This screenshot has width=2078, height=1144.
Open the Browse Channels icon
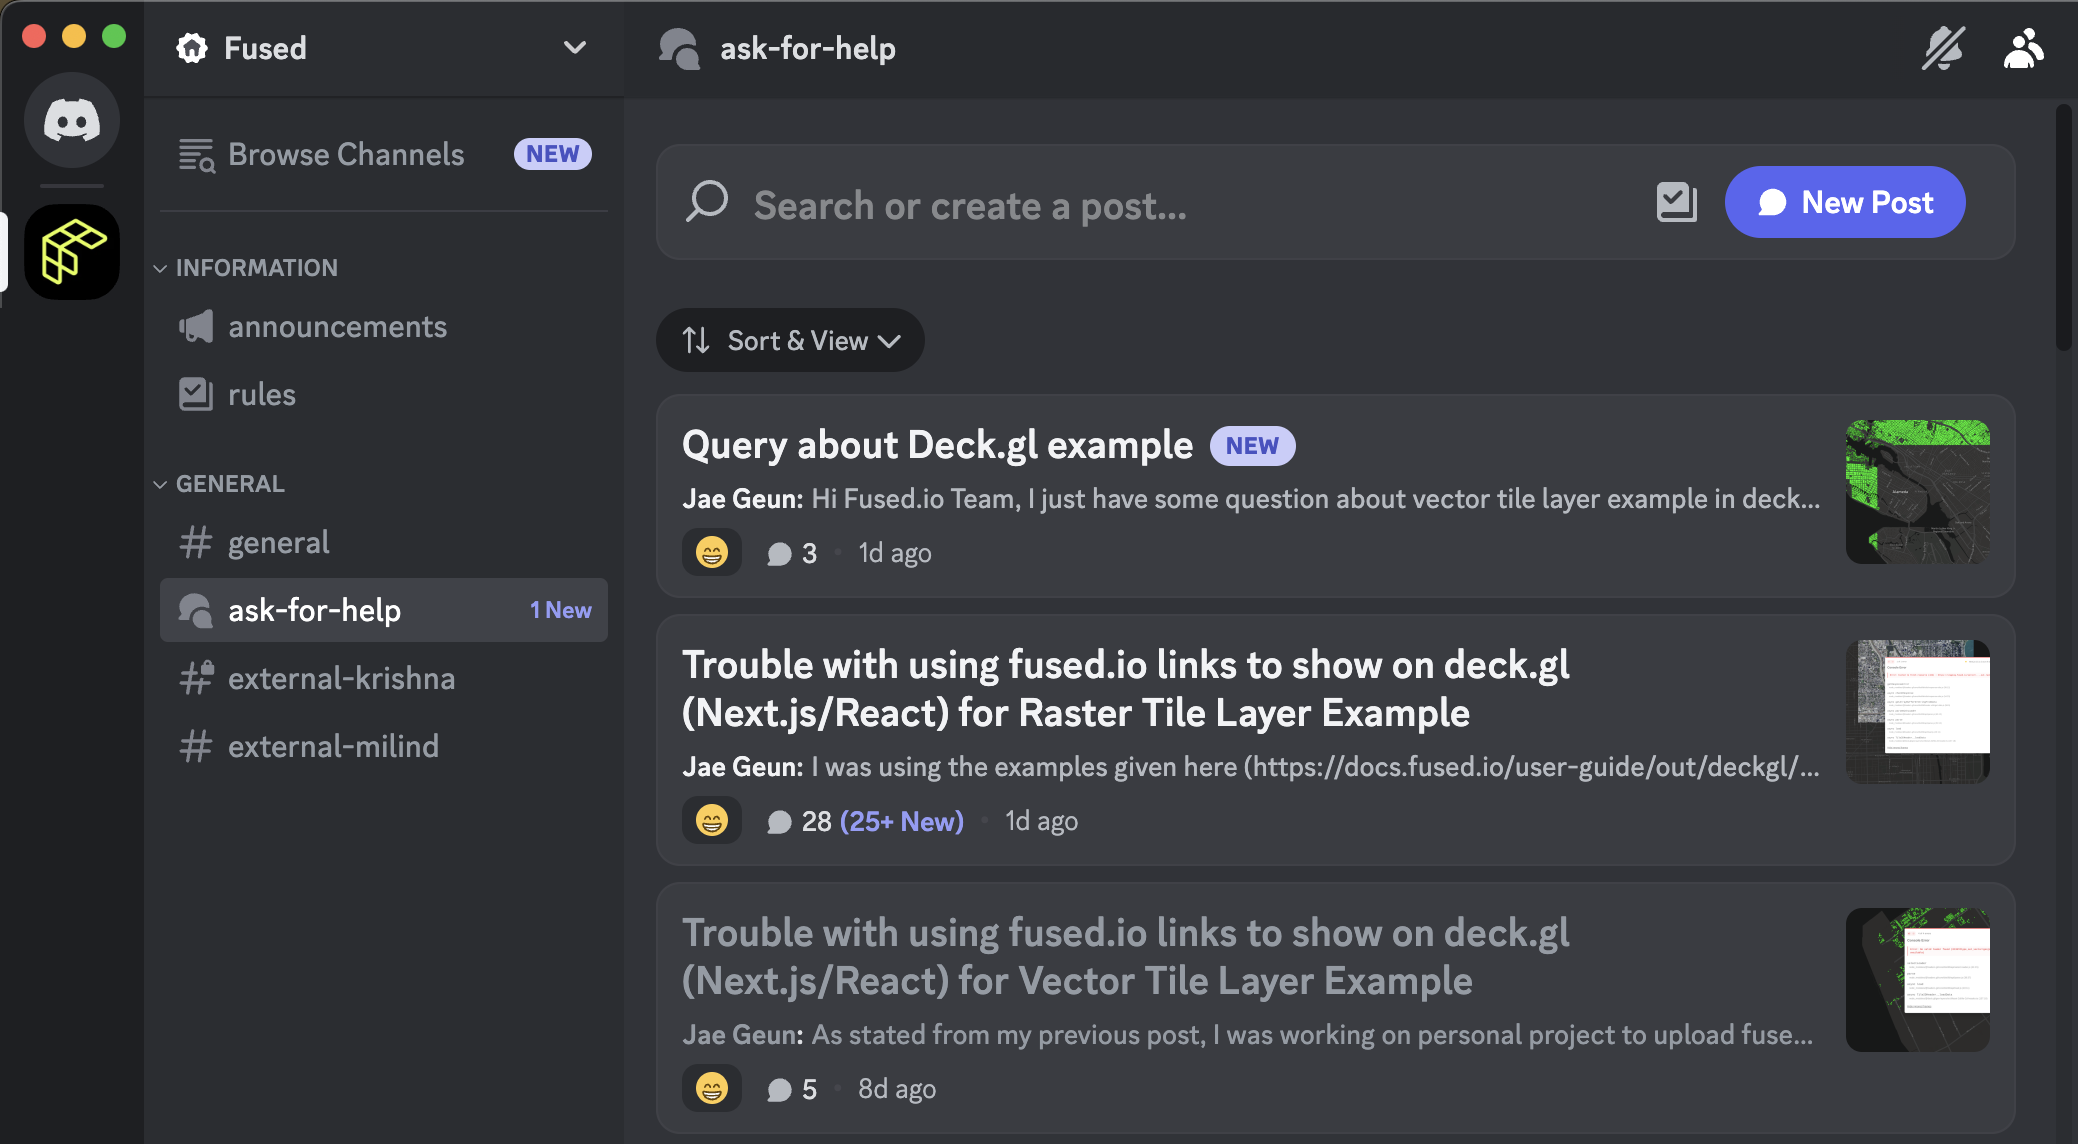(x=196, y=155)
